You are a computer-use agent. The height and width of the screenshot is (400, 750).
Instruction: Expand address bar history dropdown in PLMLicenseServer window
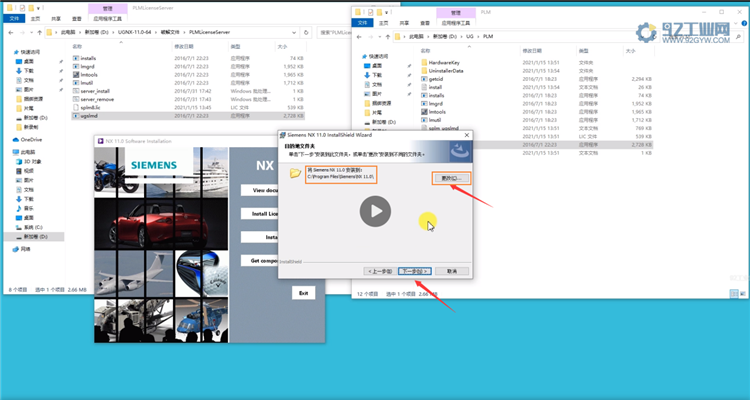tap(294, 33)
